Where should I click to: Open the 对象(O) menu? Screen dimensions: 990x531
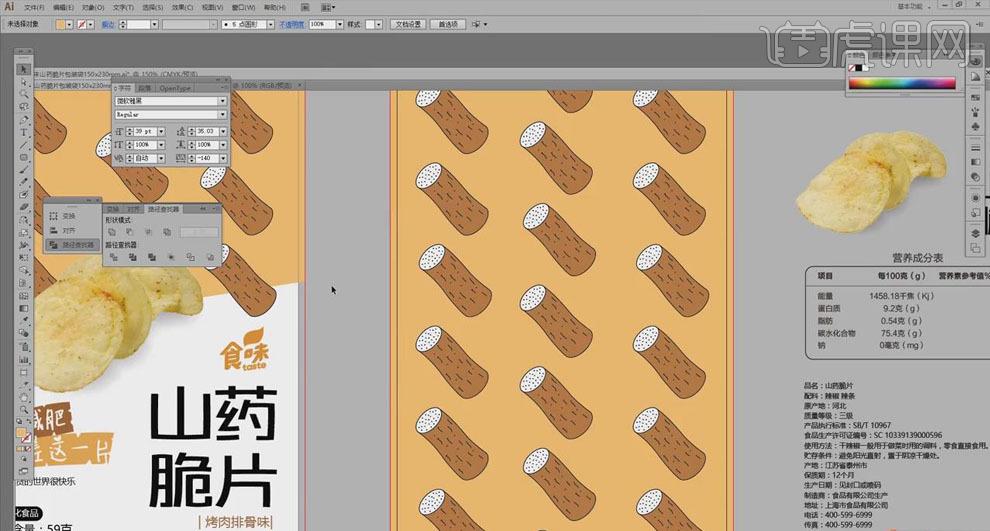point(93,7)
